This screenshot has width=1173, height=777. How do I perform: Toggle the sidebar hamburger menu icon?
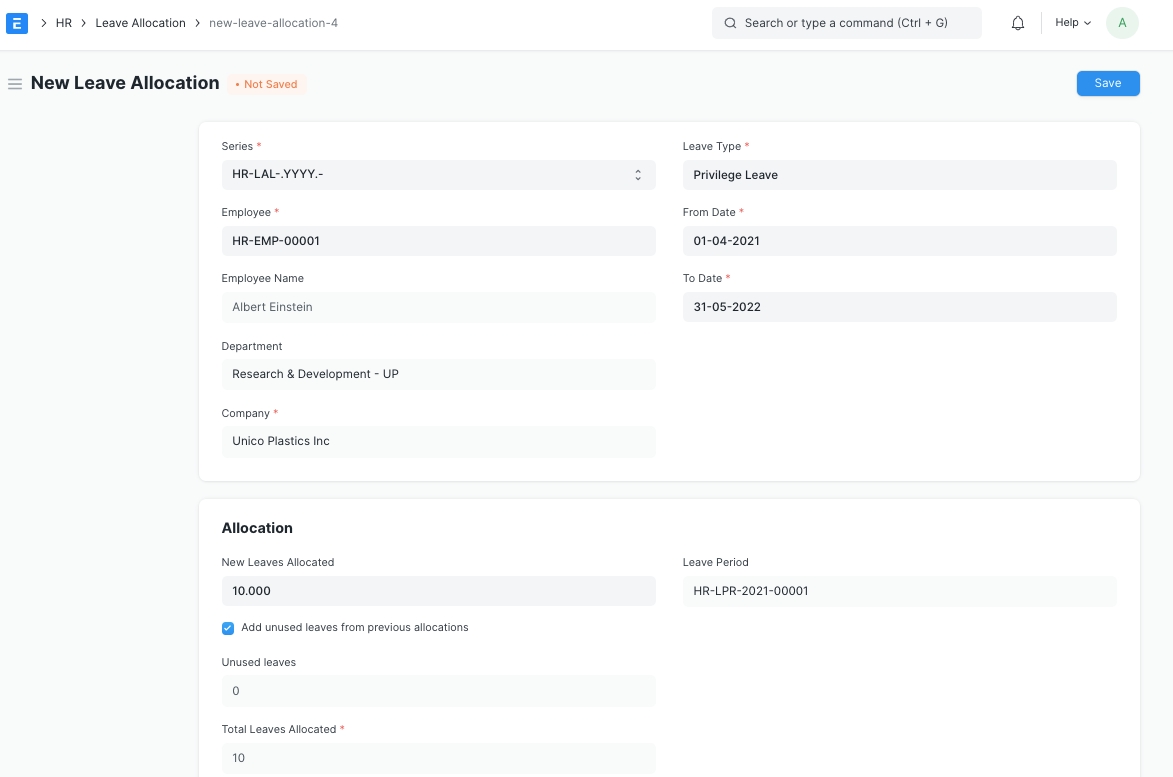pyautogui.click(x=15, y=84)
